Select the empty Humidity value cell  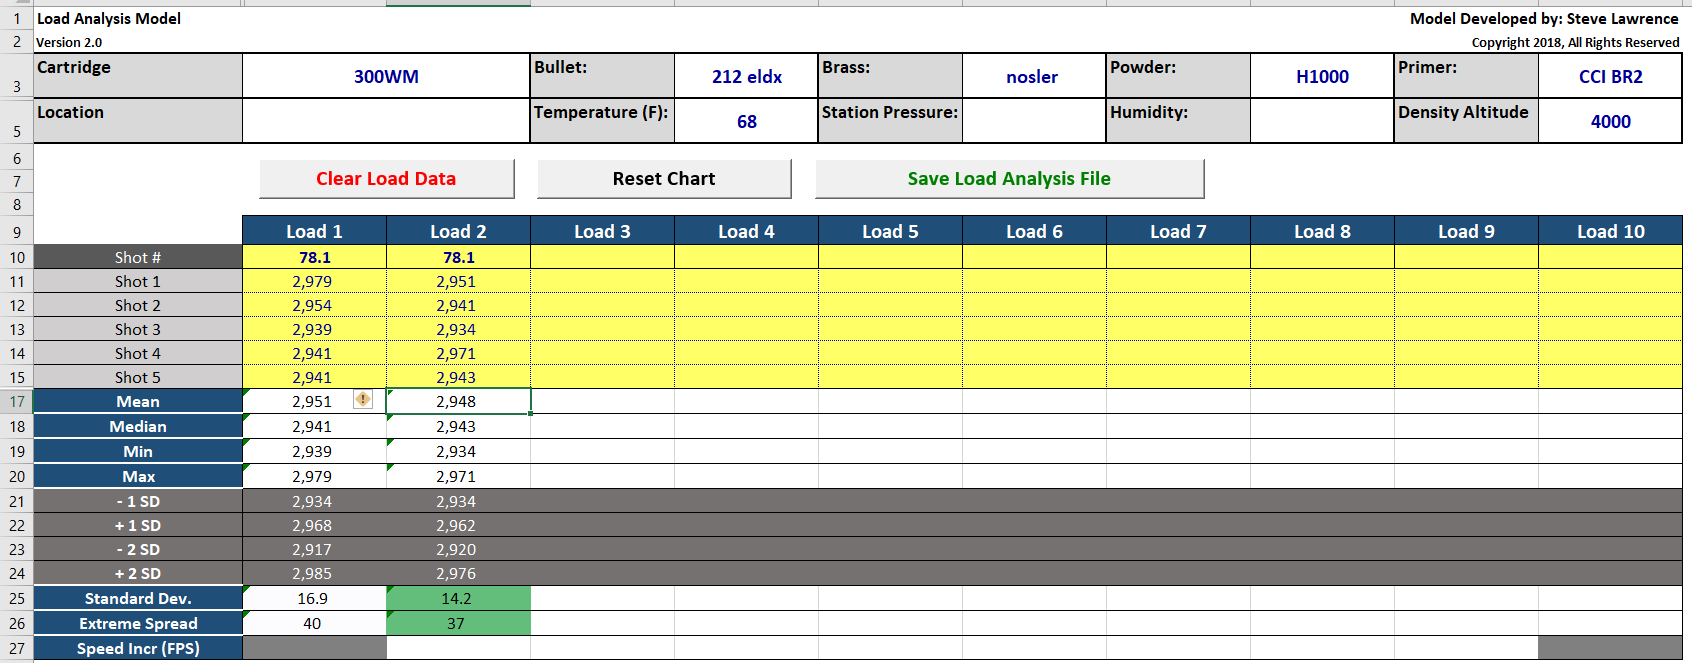1321,122
